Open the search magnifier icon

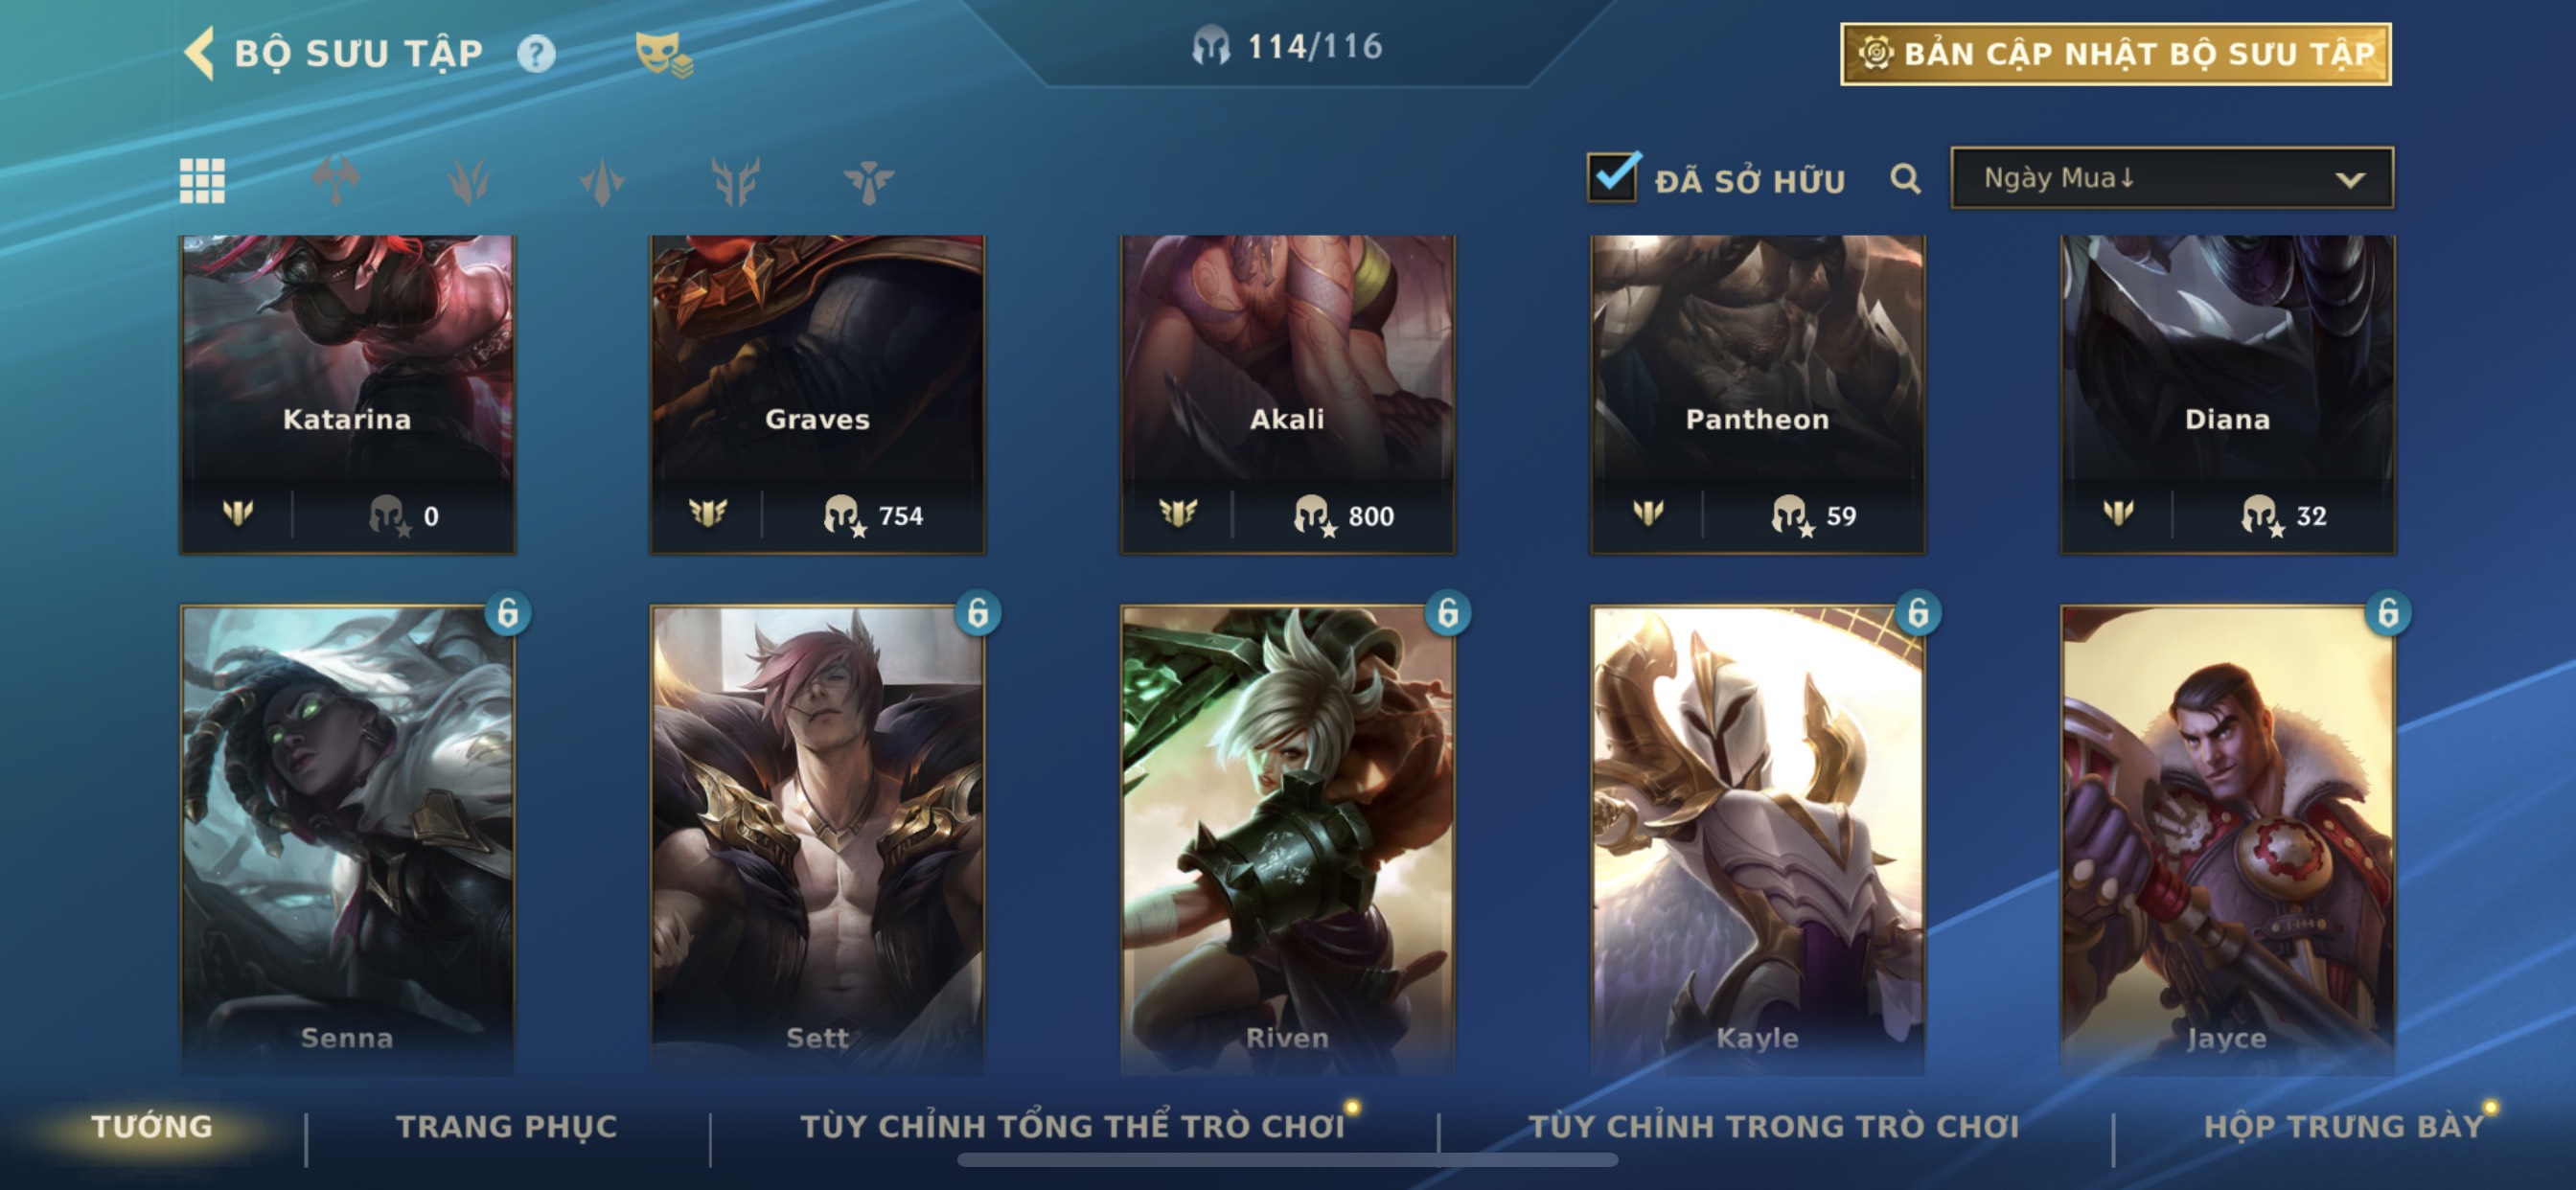[x=1905, y=179]
